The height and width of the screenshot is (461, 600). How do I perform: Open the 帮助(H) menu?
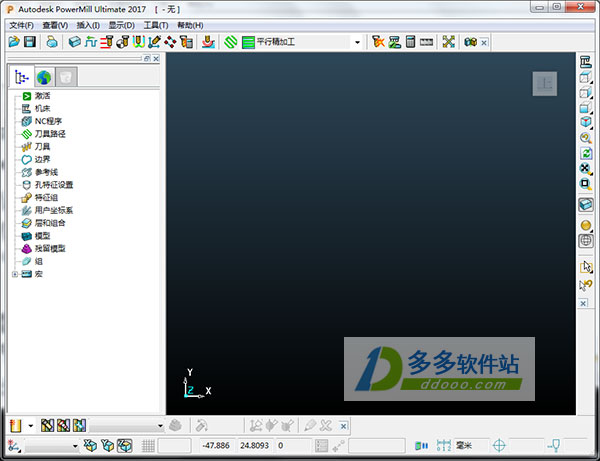click(x=190, y=25)
